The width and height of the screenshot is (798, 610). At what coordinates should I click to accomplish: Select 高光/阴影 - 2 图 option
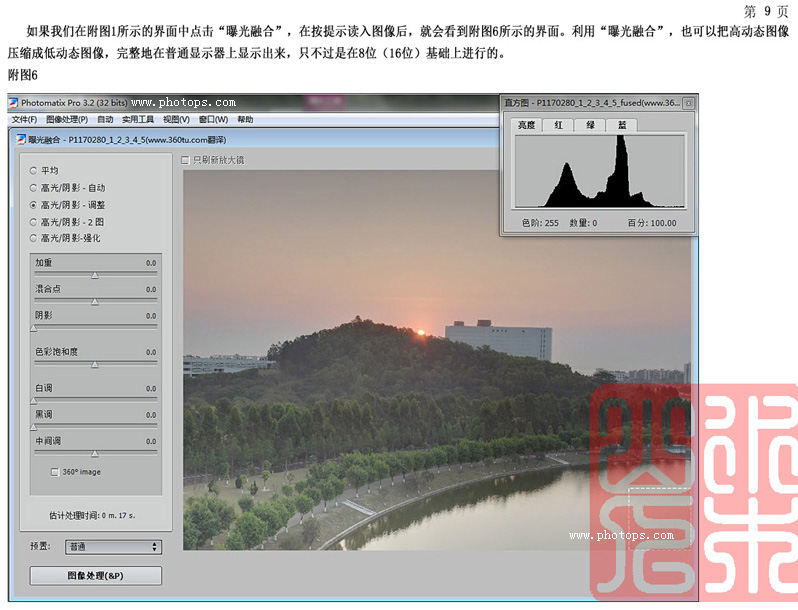click(x=33, y=222)
